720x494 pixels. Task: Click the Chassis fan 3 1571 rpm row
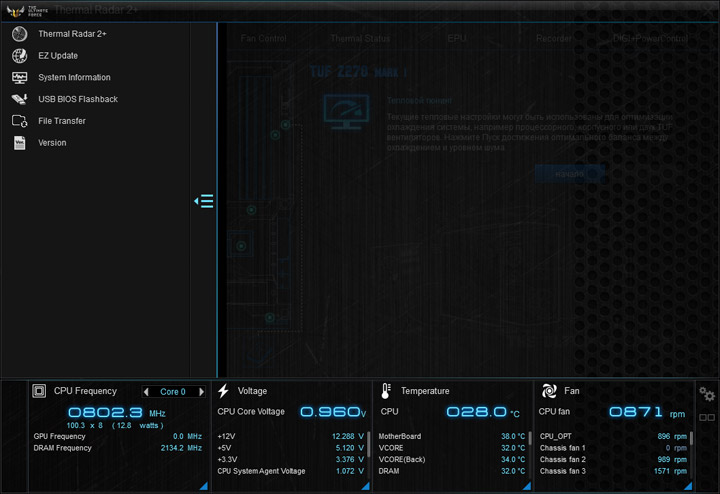coord(613,471)
